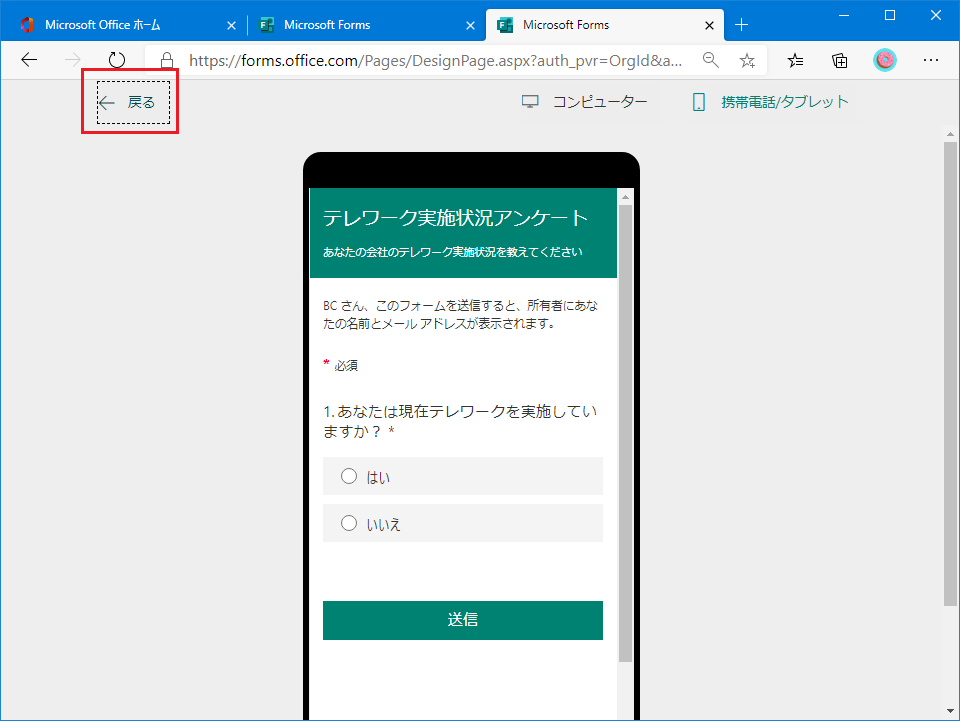Open the Collections icon
Viewport: 960px width, 721px height.
pos(839,60)
